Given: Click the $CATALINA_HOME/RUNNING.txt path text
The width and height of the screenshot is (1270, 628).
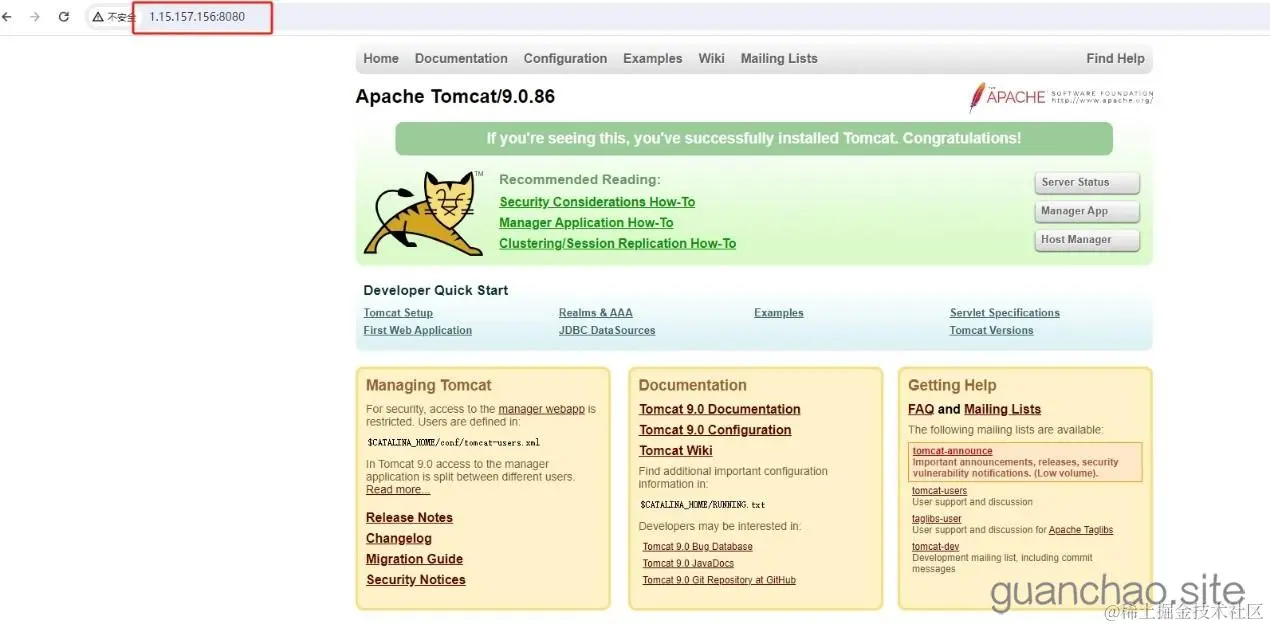Looking at the screenshot, I should 703,505.
